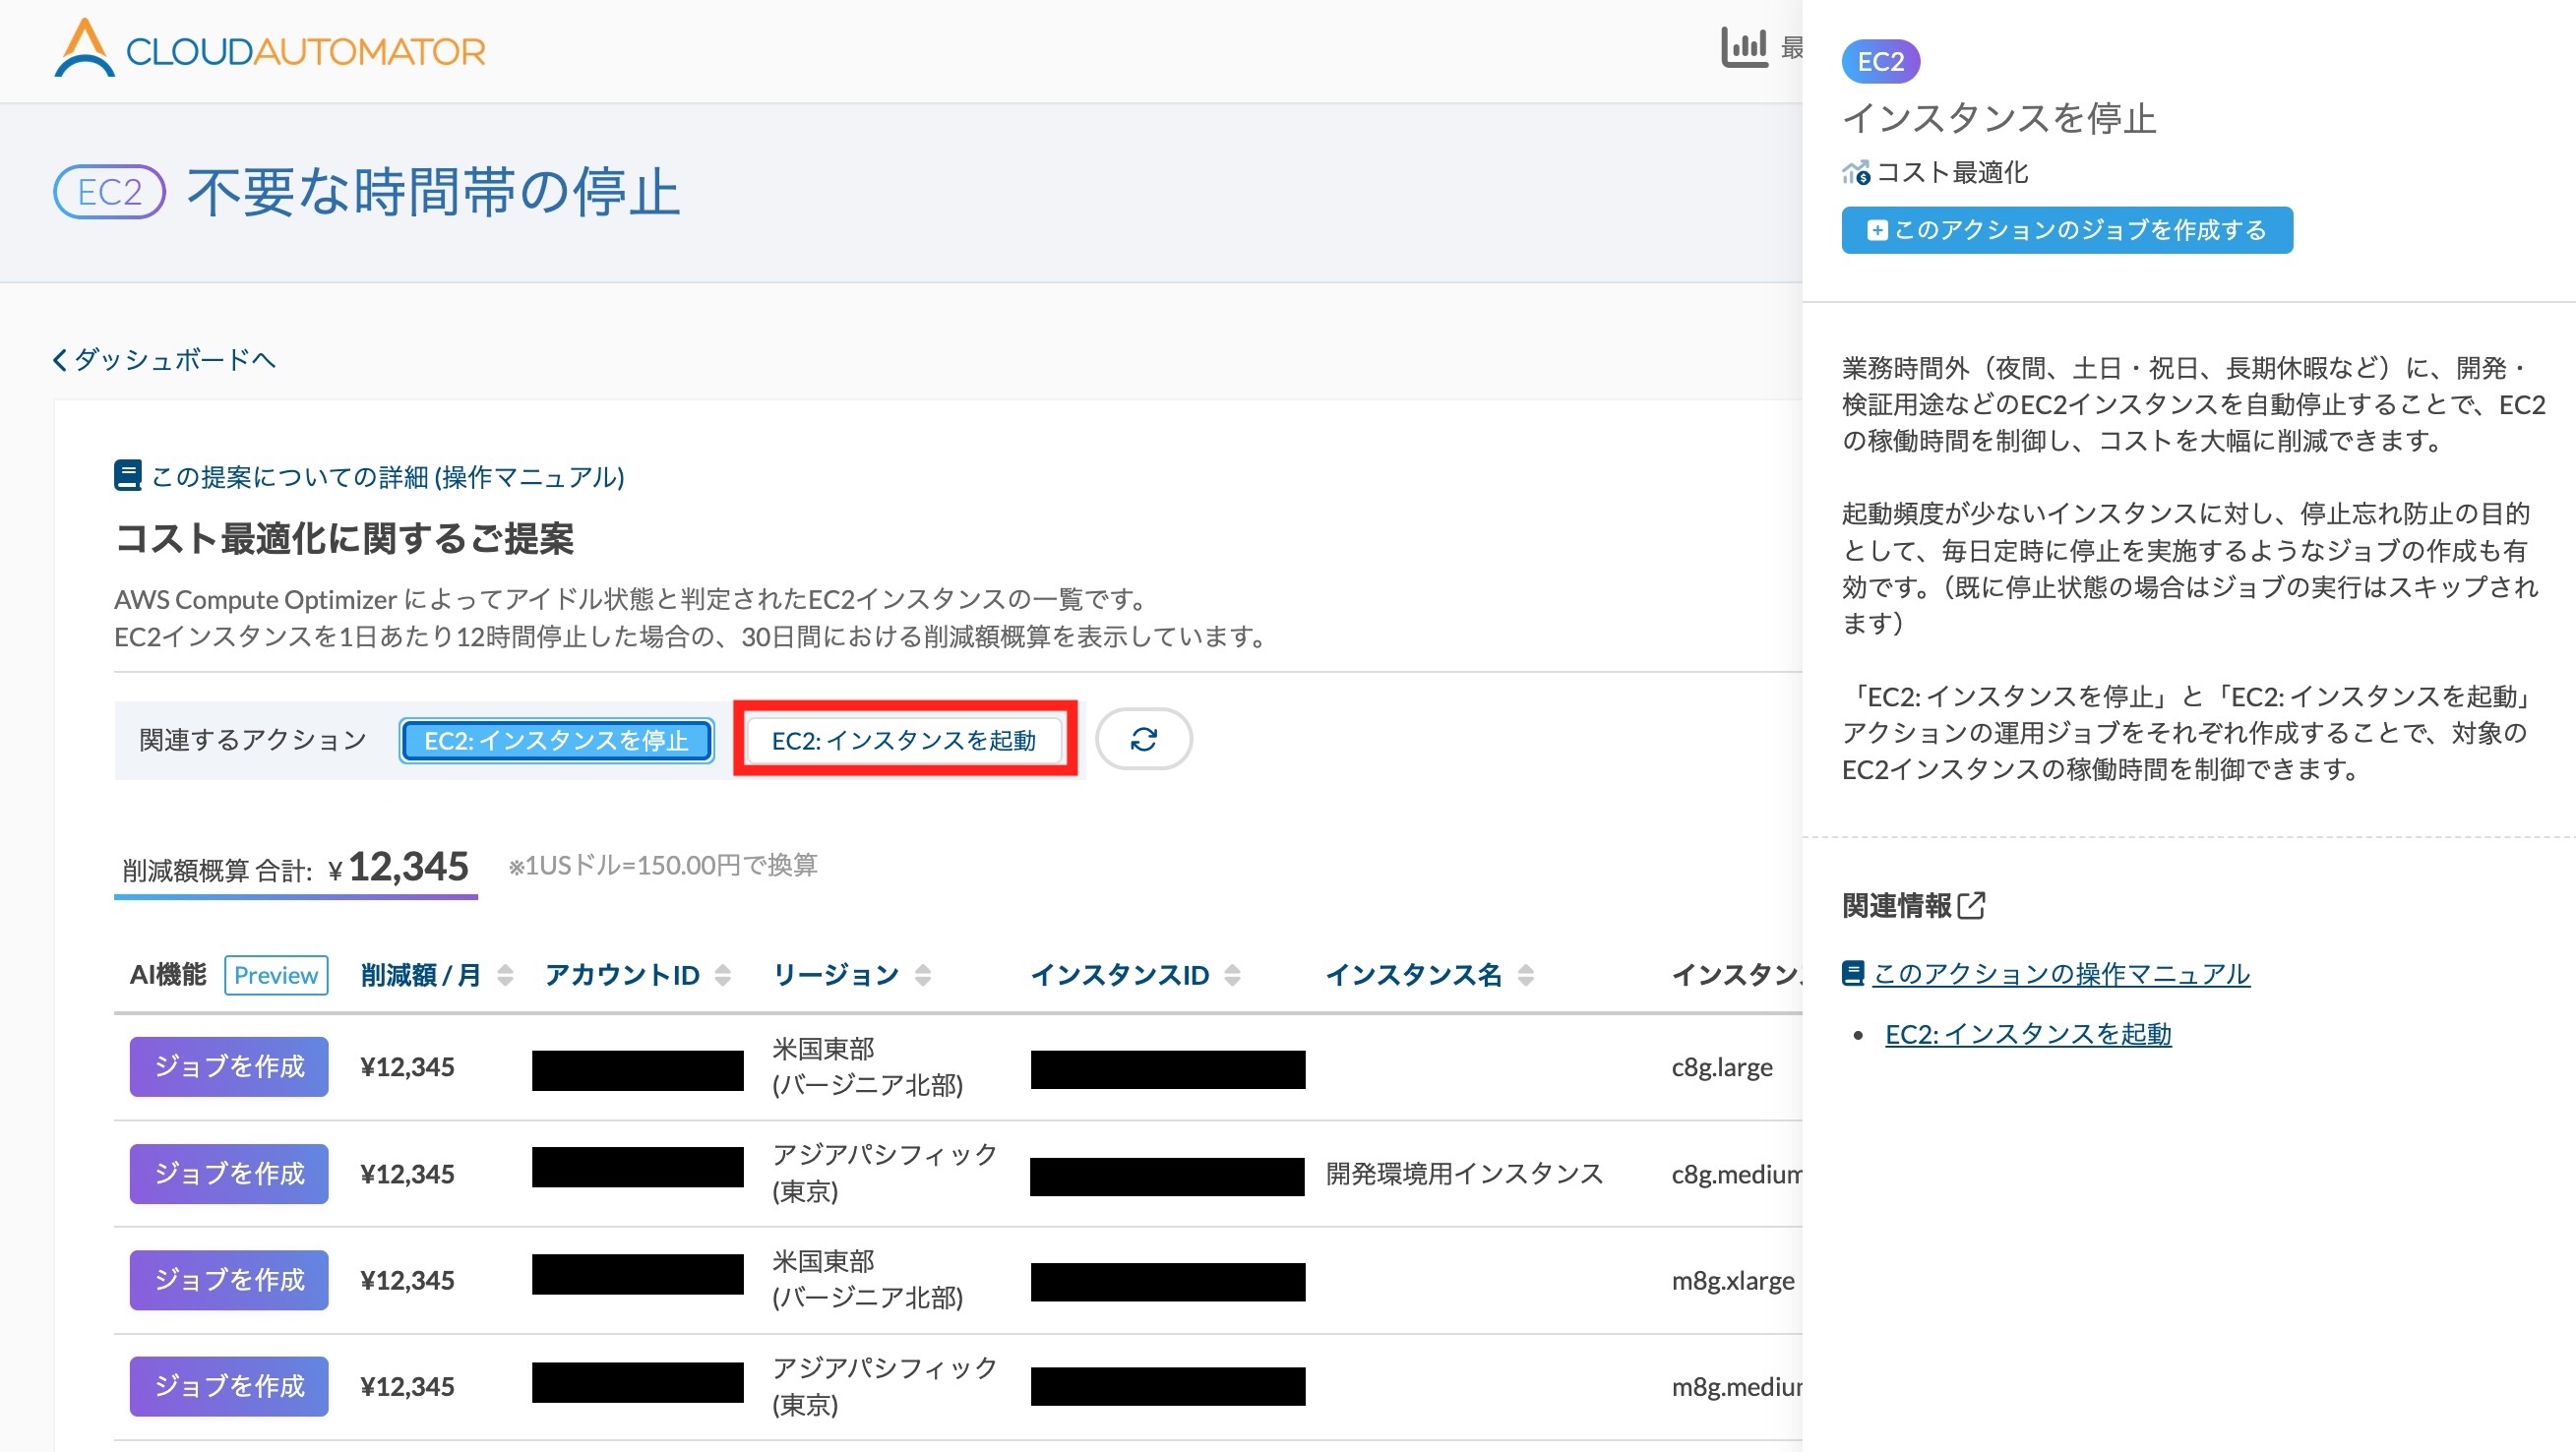Click the インスタンスを停止 panel title

1999,118
